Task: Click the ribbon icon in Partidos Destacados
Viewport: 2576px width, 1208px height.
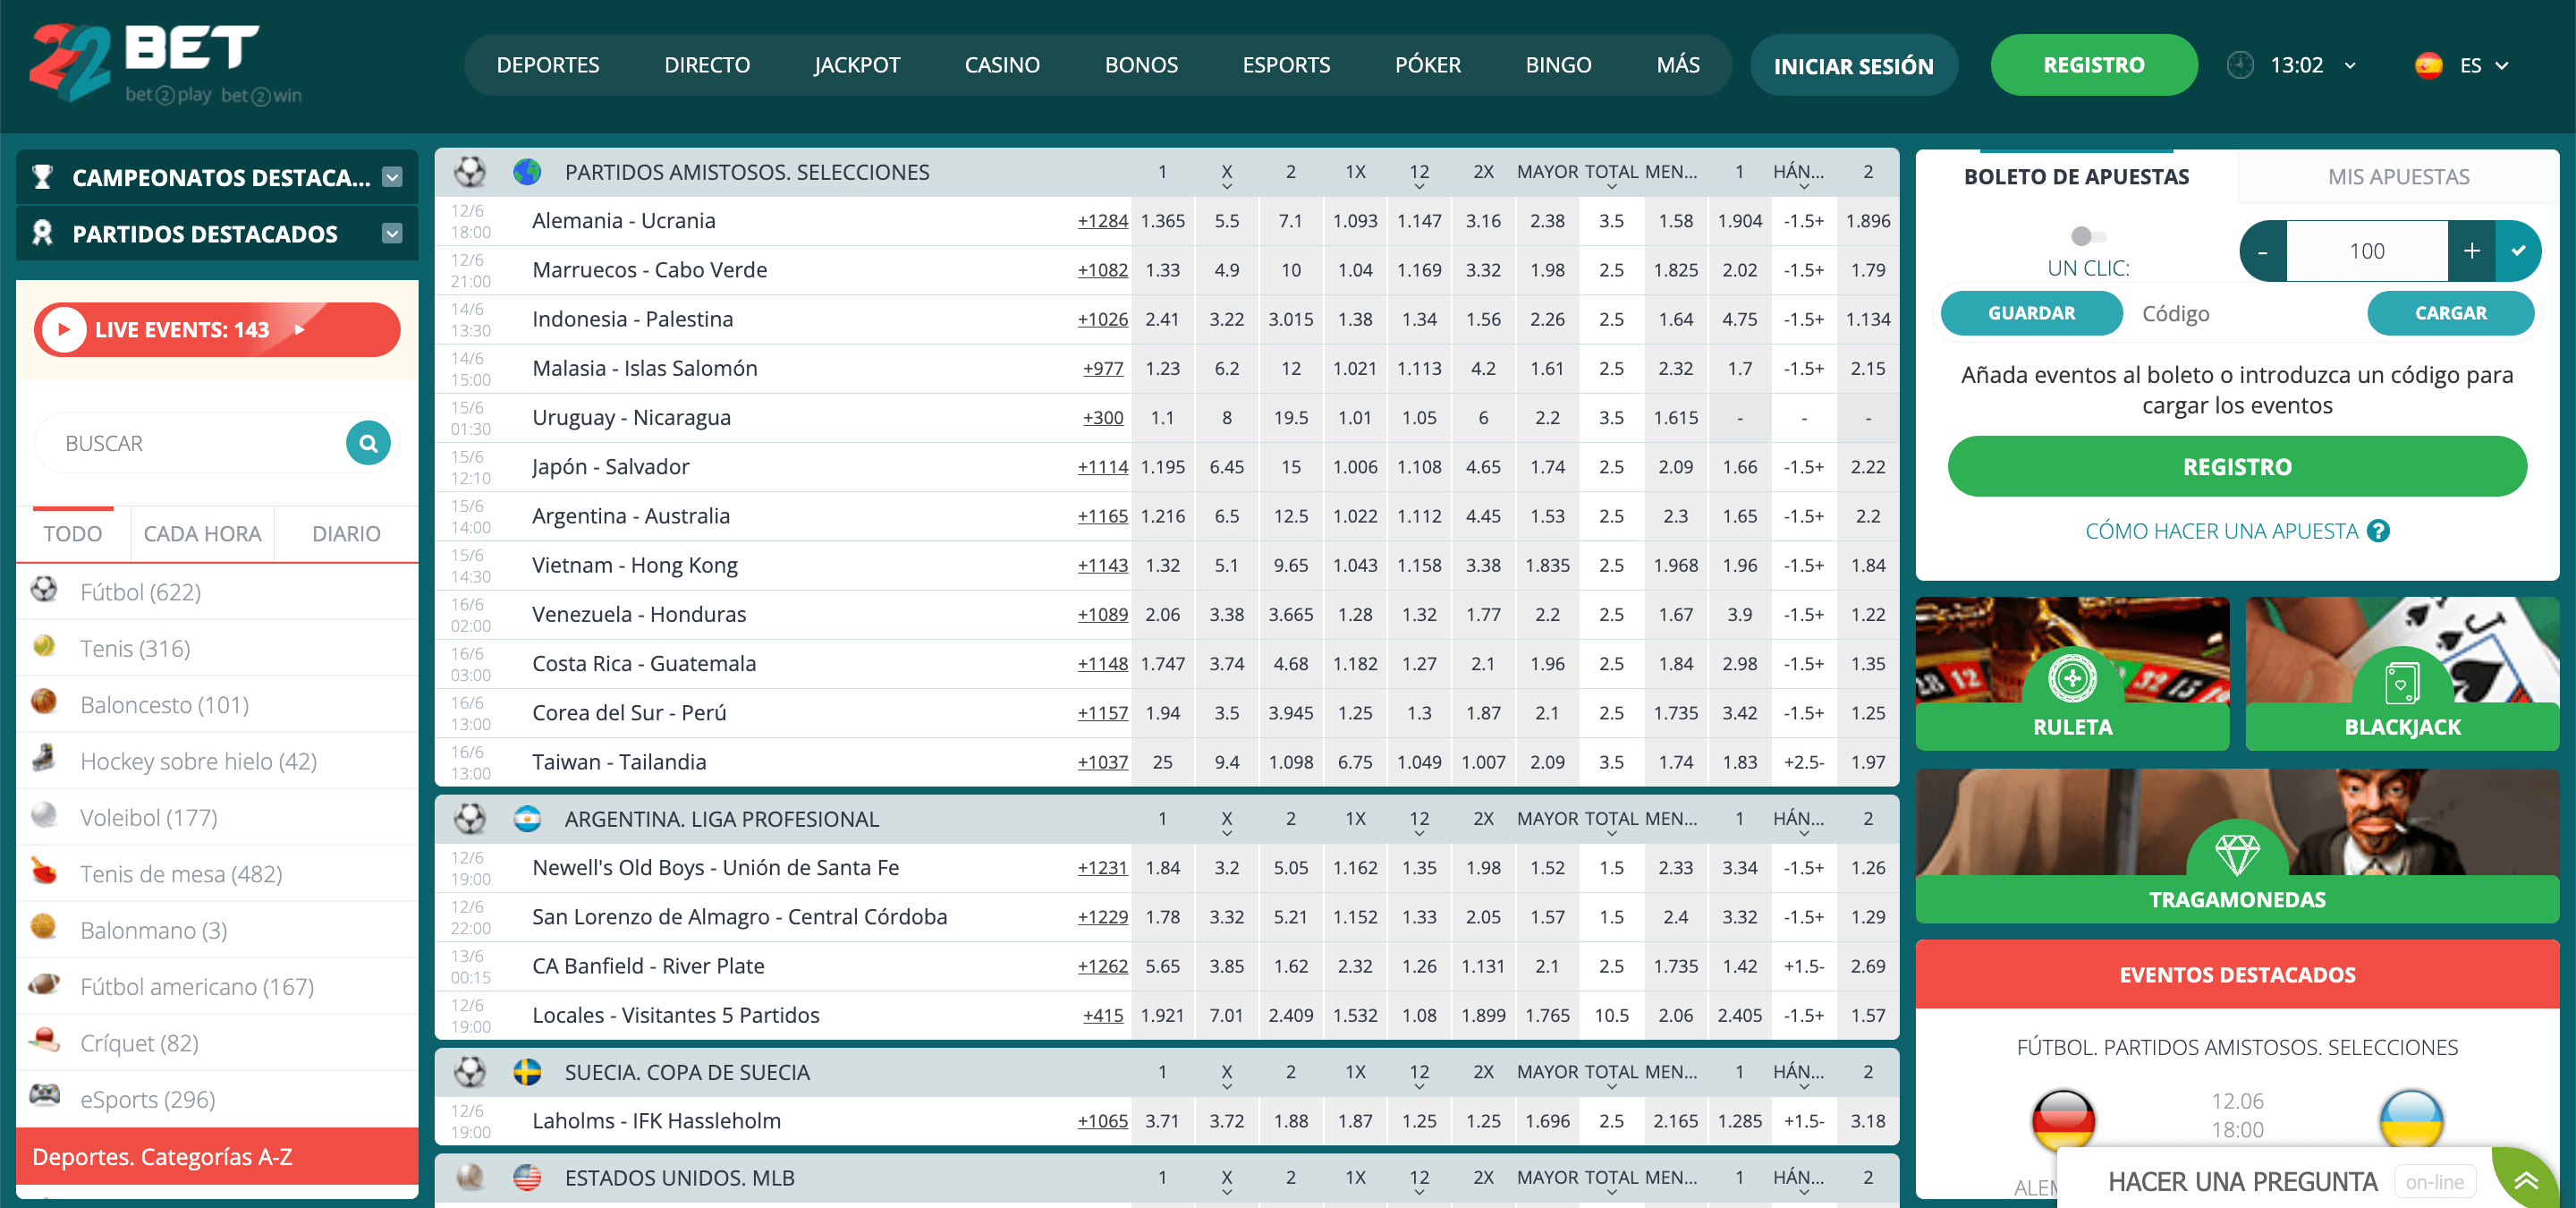Action: (x=42, y=233)
